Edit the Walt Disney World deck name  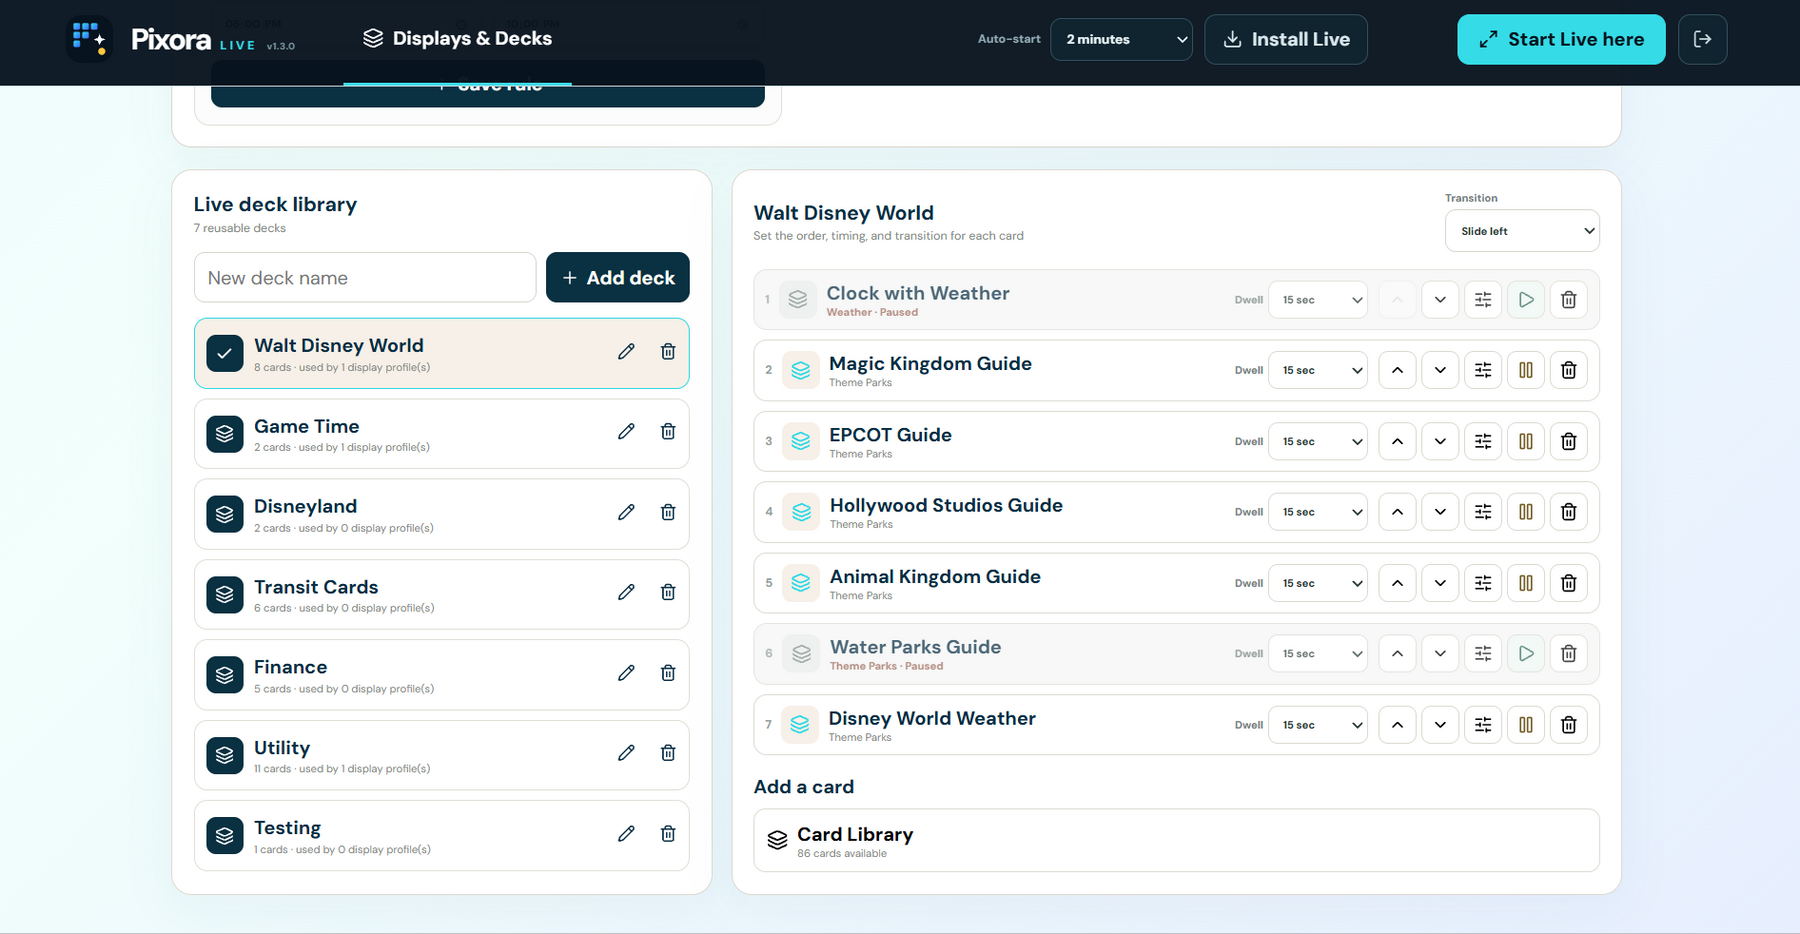point(626,351)
